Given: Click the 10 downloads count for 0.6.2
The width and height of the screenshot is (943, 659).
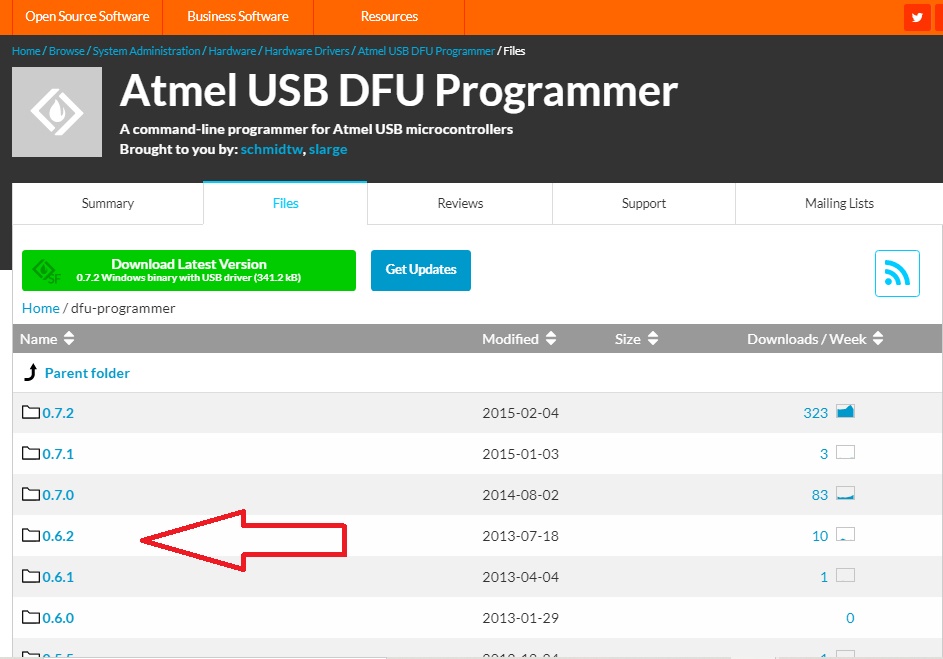Looking at the screenshot, I should (x=820, y=536).
